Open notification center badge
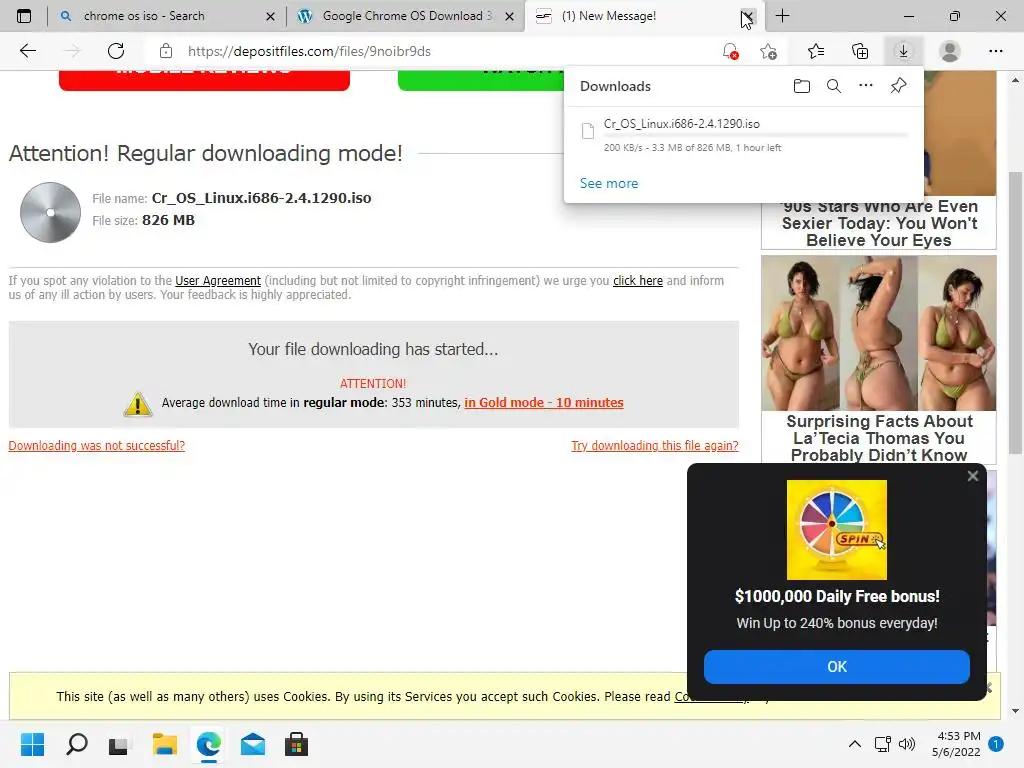 (995, 744)
